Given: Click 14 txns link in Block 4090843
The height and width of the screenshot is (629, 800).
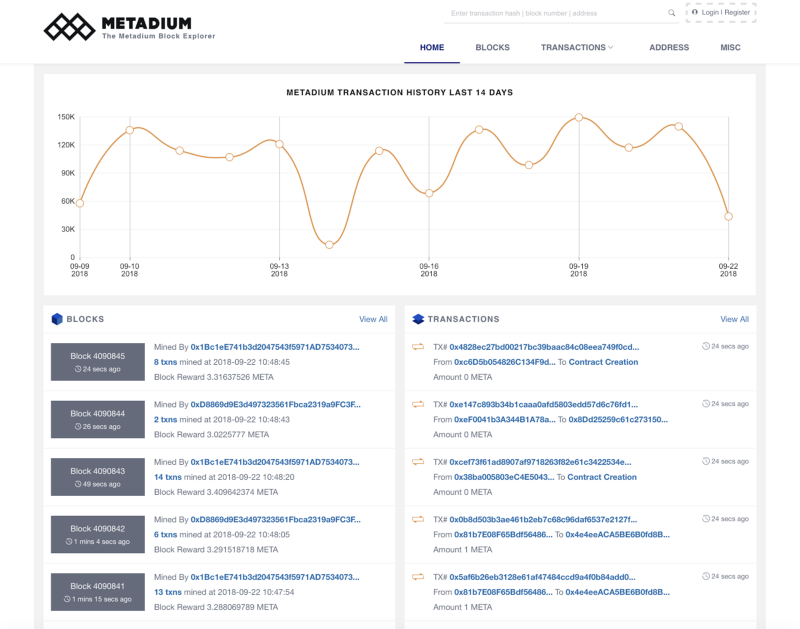Looking at the screenshot, I should (168, 477).
